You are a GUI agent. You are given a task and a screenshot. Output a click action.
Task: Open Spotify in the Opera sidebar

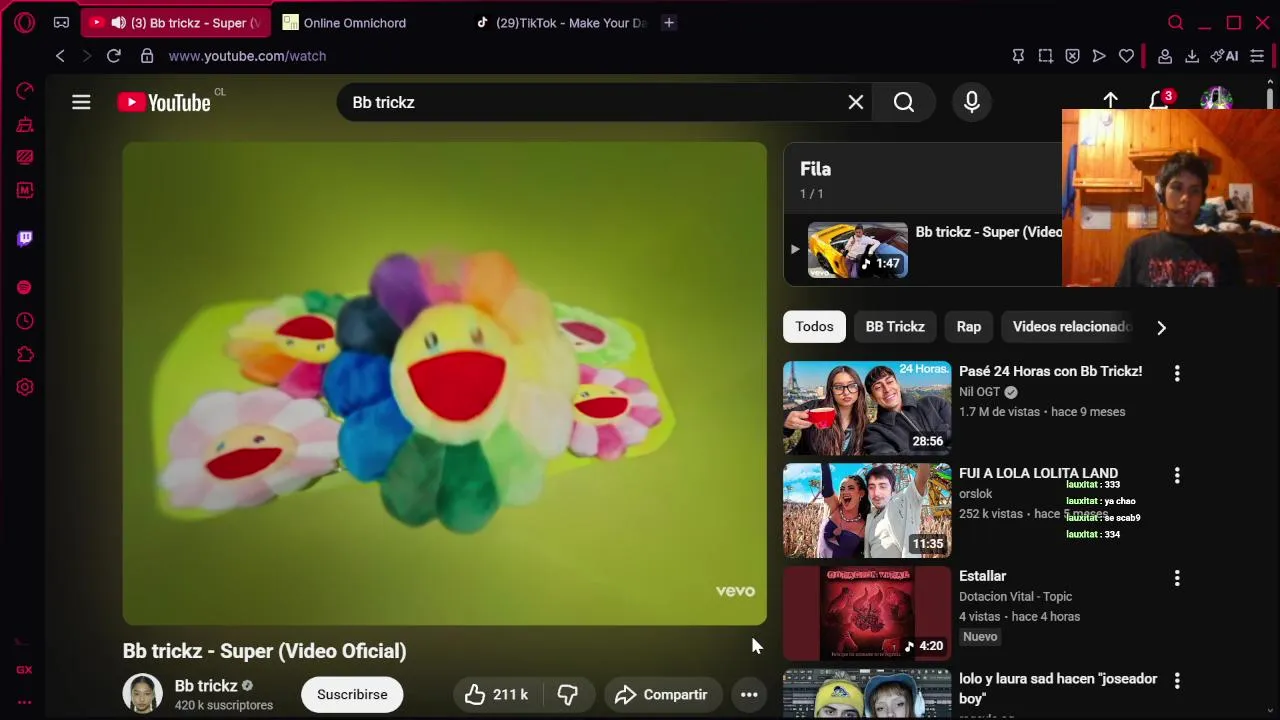click(25, 288)
